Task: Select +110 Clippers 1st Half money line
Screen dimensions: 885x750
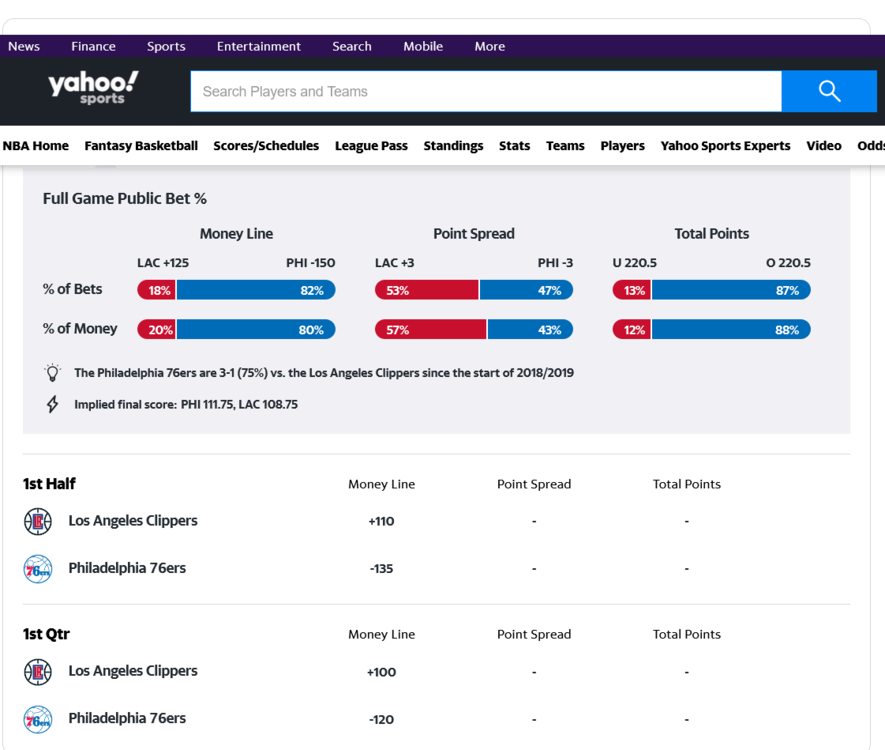Action: coord(381,521)
